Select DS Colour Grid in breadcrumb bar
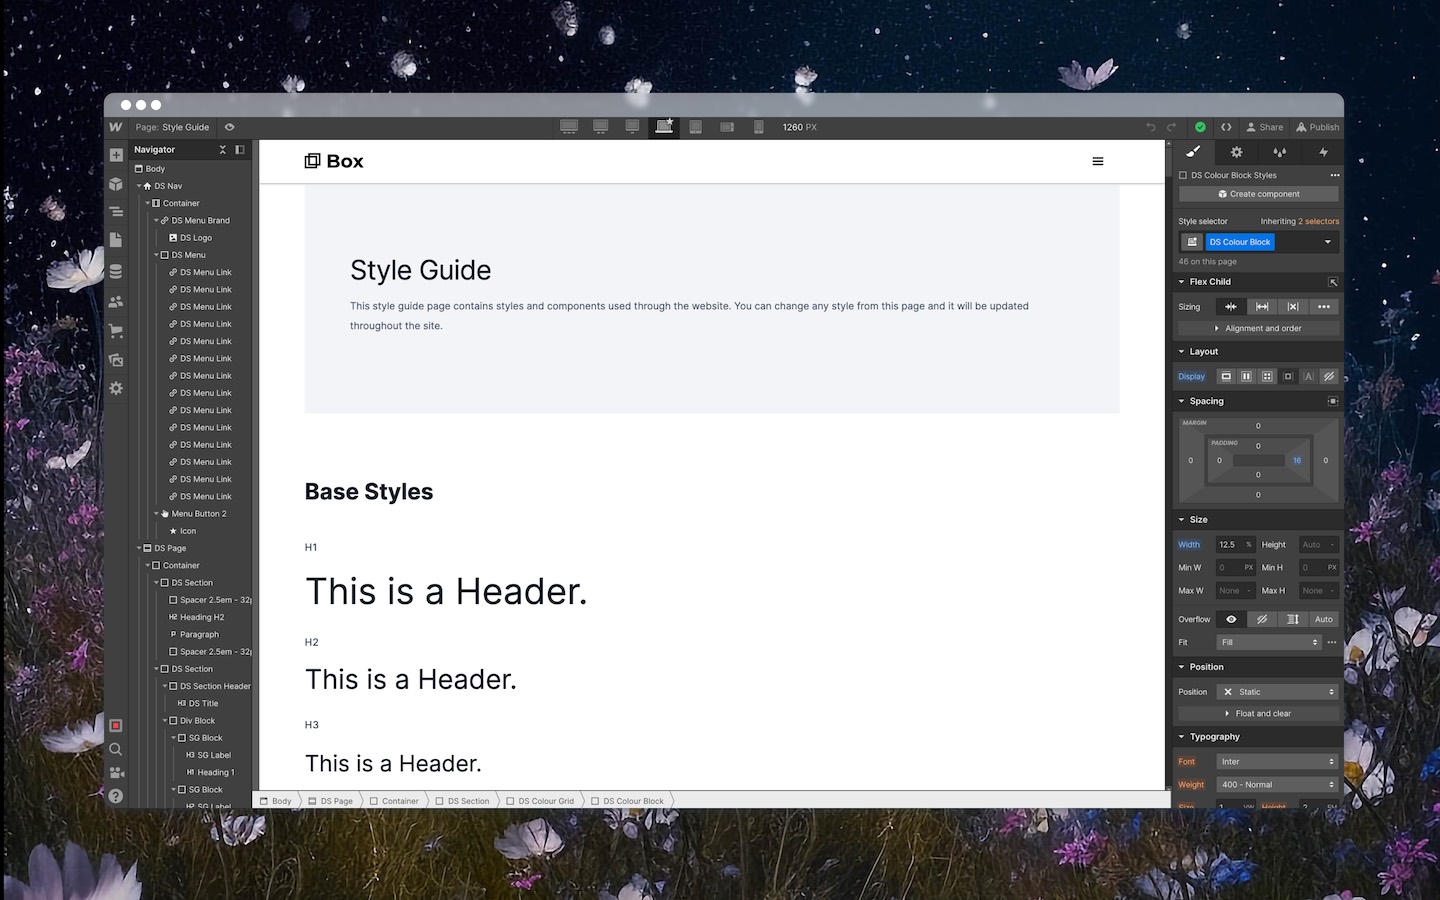The height and width of the screenshot is (900, 1440). point(540,801)
